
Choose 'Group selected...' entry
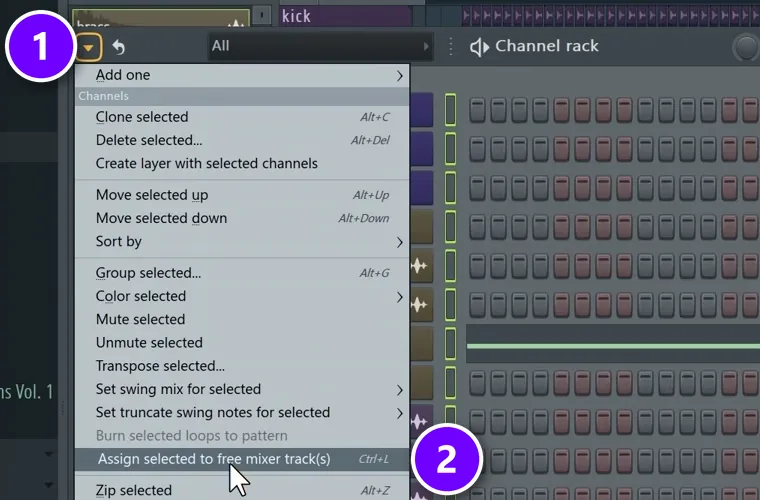click(242, 273)
